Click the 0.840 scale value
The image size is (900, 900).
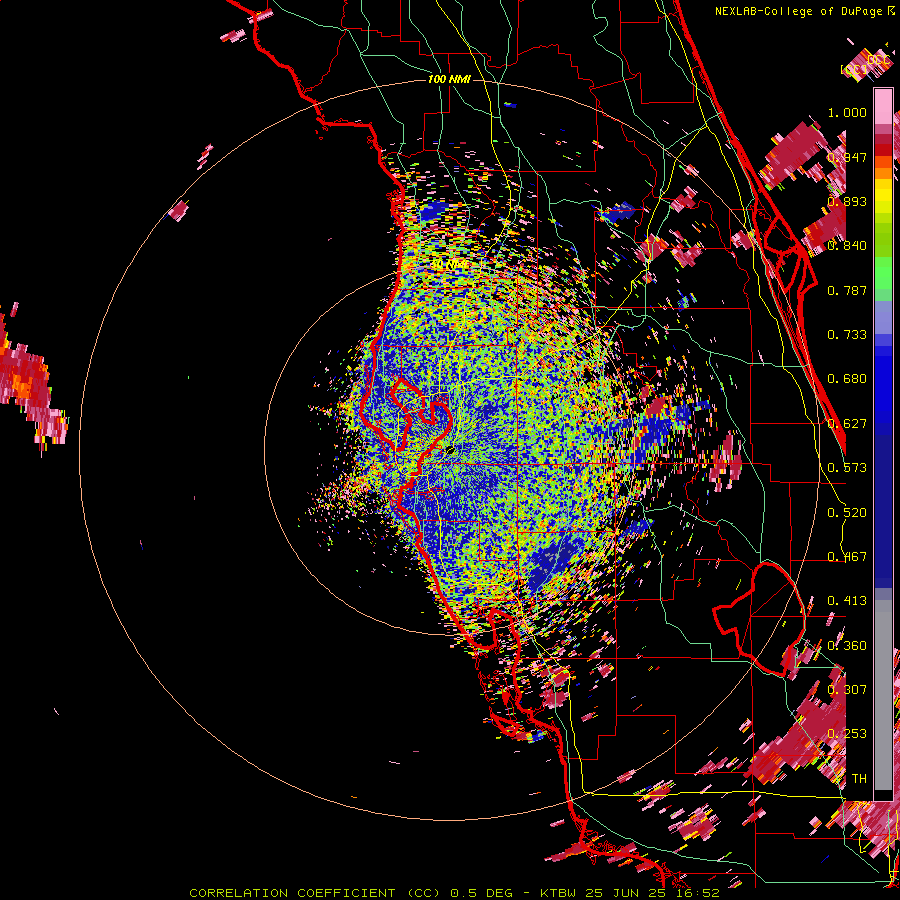tap(847, 246)
